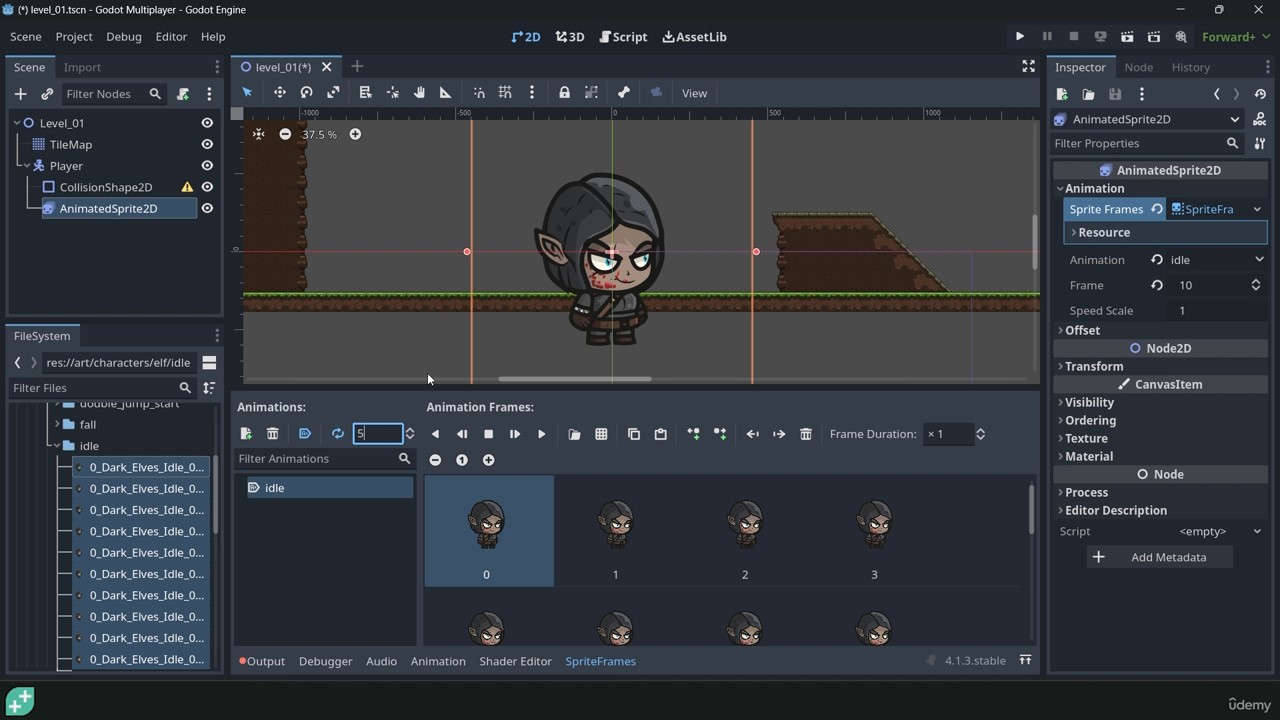Image resolution: width=1280 pixels, height=720 pixels.
Task: Toggle Grid Snapping in the toolbar
Action: pyautogui.click(x=505, y=93)
